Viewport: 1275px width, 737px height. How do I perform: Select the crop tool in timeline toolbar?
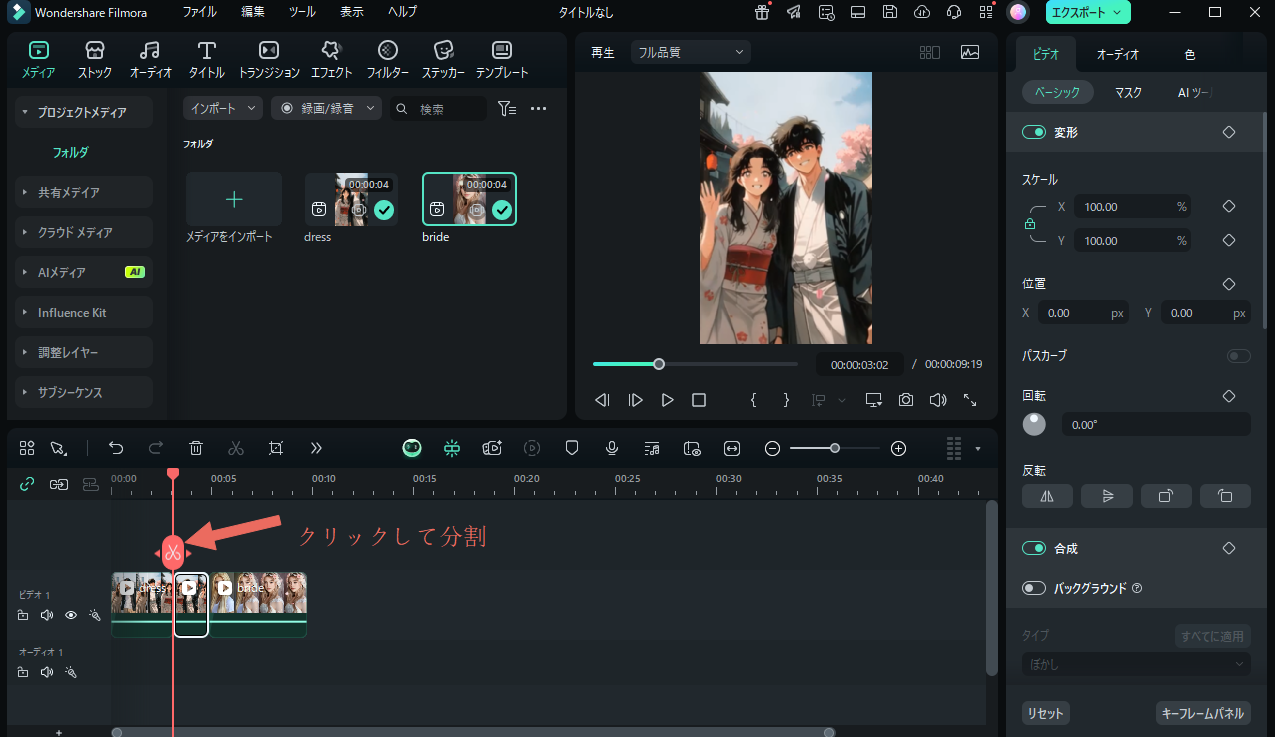pyautogui.click(x=276, y=448)
